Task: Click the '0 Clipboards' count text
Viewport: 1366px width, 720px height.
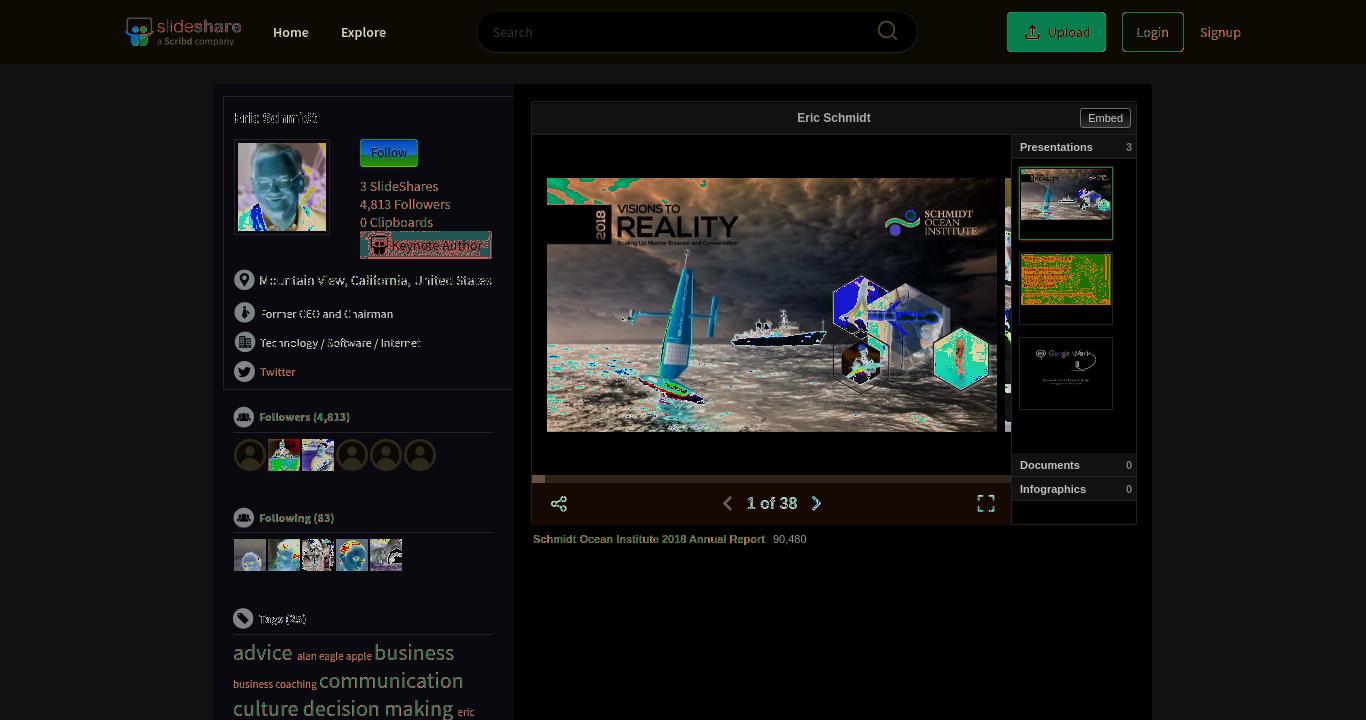Action: (x=397, y=222)
